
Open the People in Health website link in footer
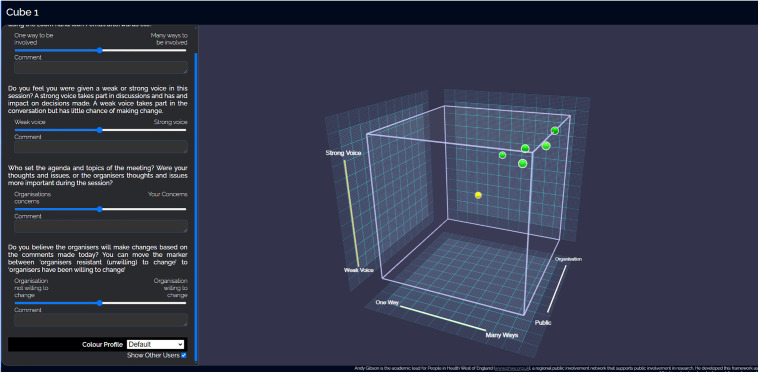[512, 369]
